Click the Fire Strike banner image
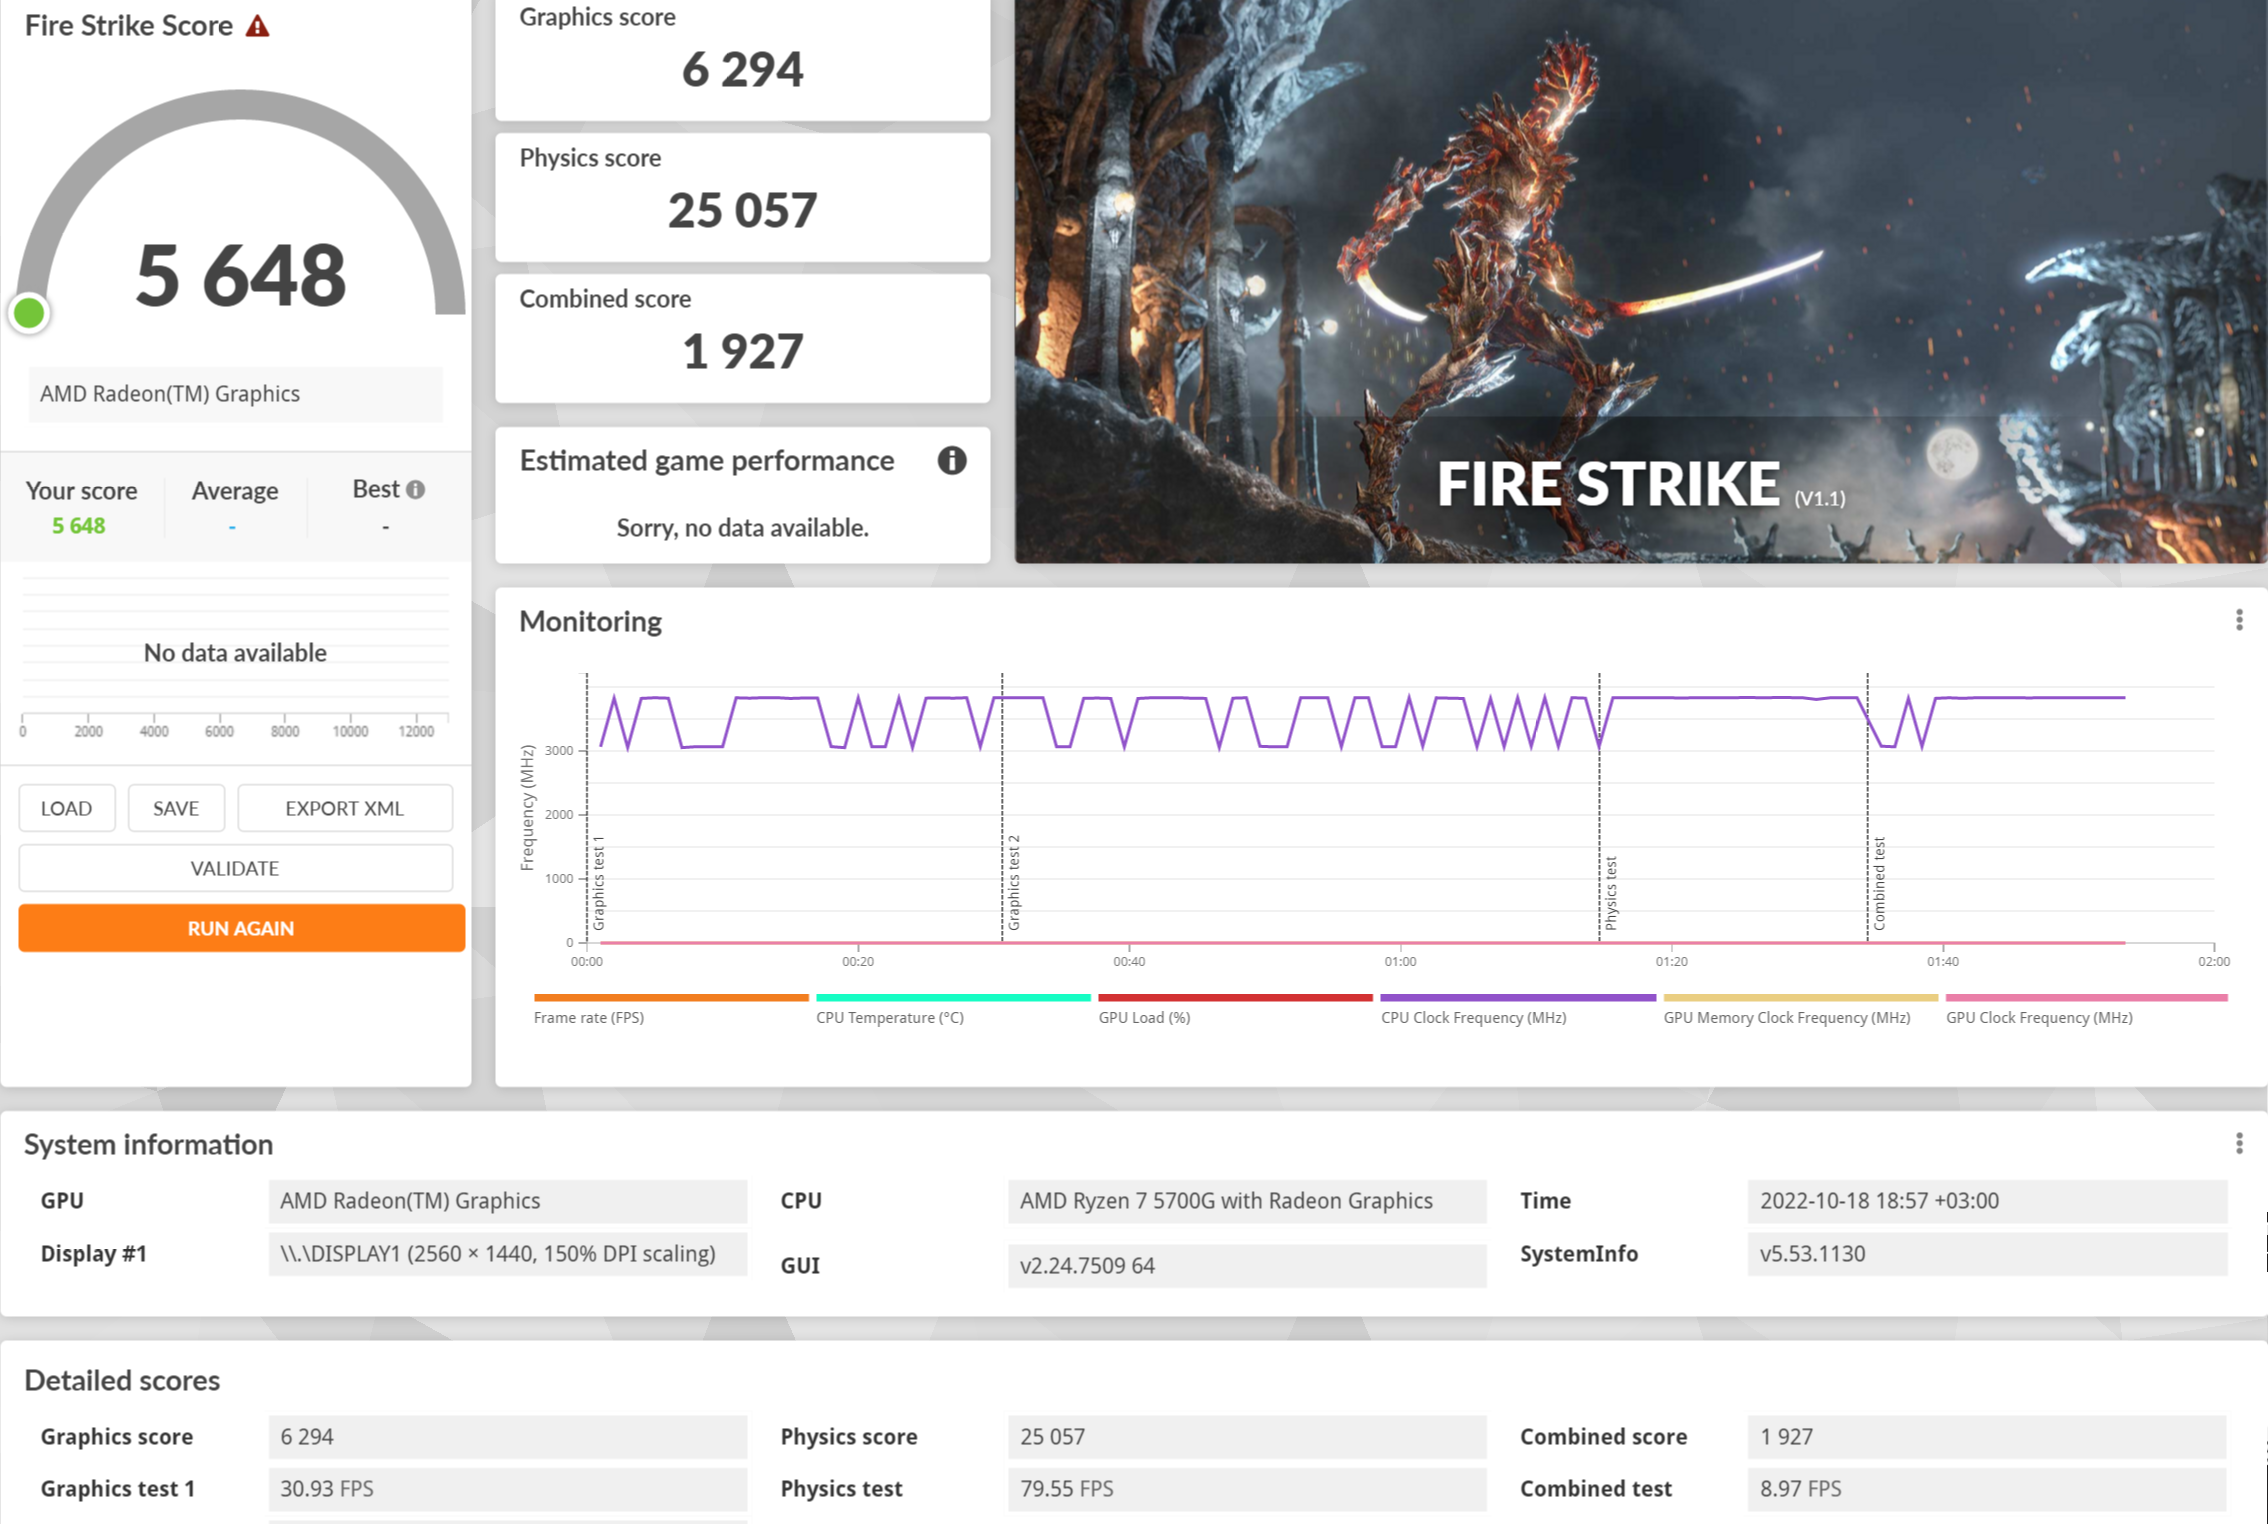The image size is (2268, 1524). (x=1640, y=280)
